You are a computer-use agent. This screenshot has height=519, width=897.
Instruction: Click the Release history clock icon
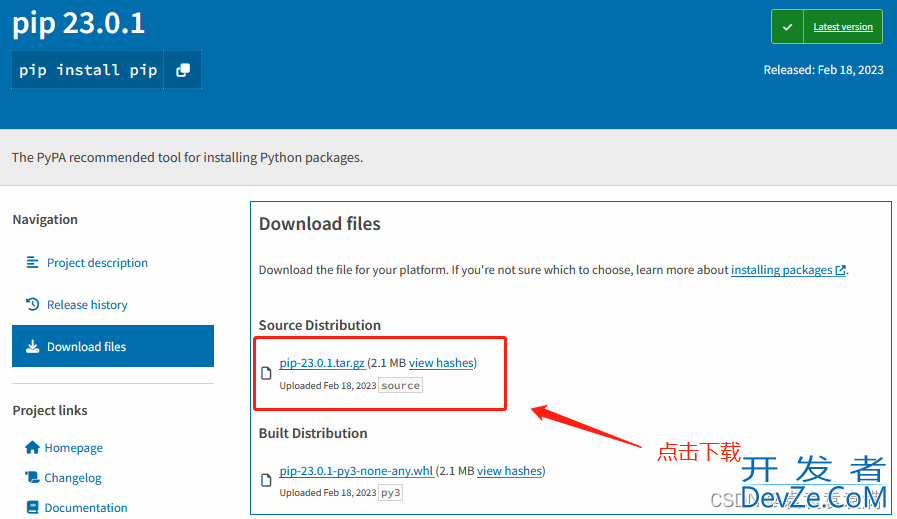click(32, 304)
